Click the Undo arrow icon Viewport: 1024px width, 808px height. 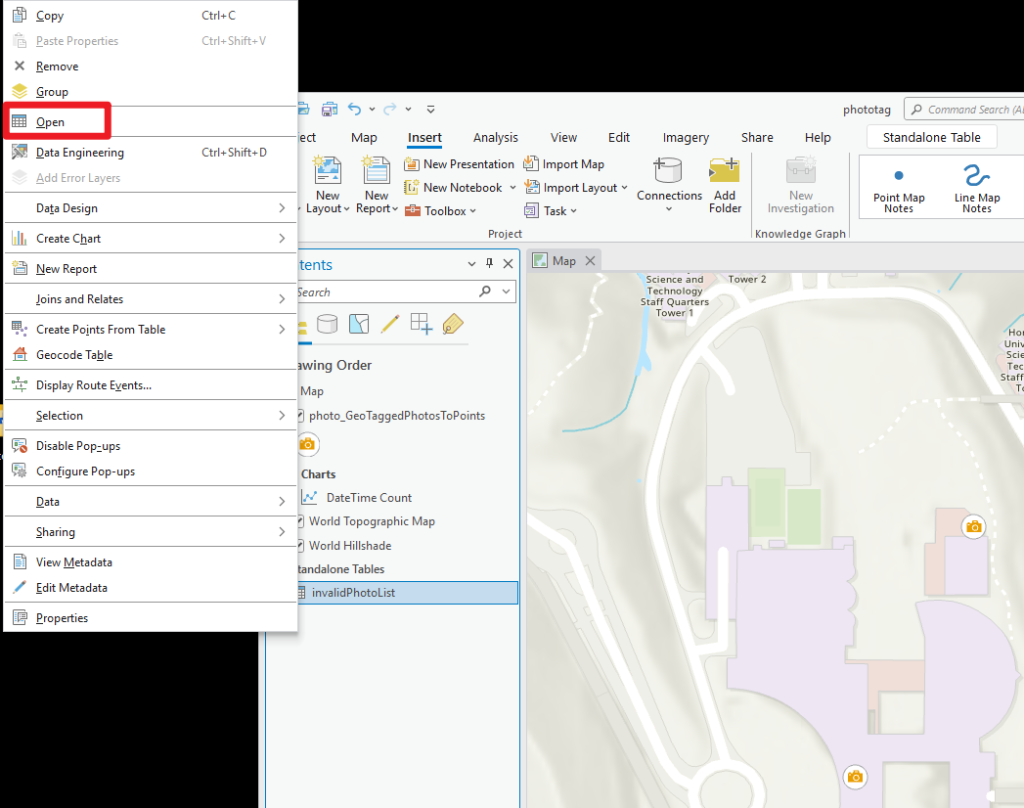pyautogui.click(x=355, y=109)
